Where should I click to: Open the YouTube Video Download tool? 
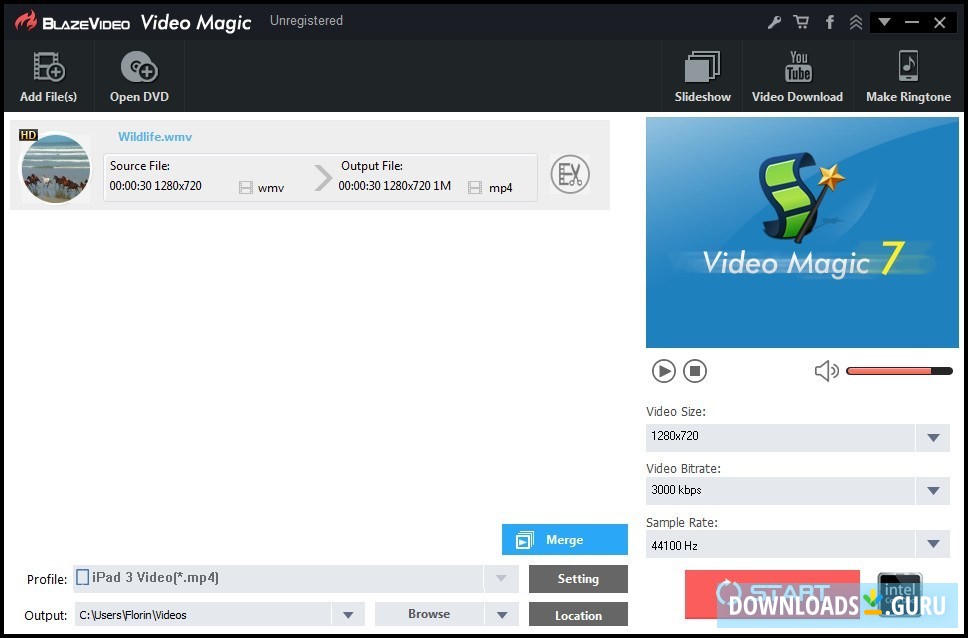797,75
